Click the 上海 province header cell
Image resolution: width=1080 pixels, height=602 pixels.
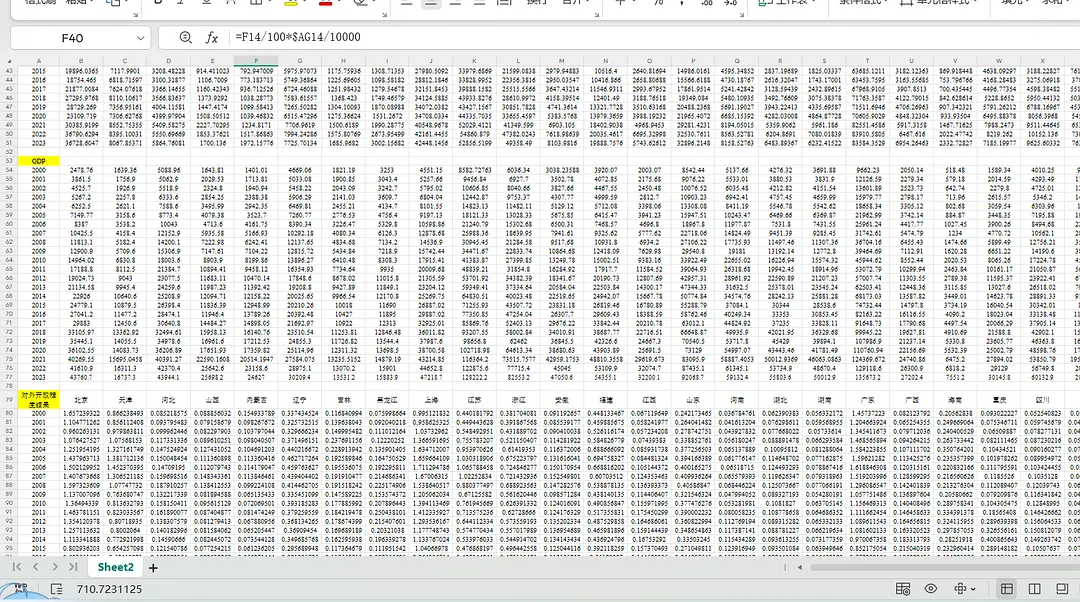(430, 399)
